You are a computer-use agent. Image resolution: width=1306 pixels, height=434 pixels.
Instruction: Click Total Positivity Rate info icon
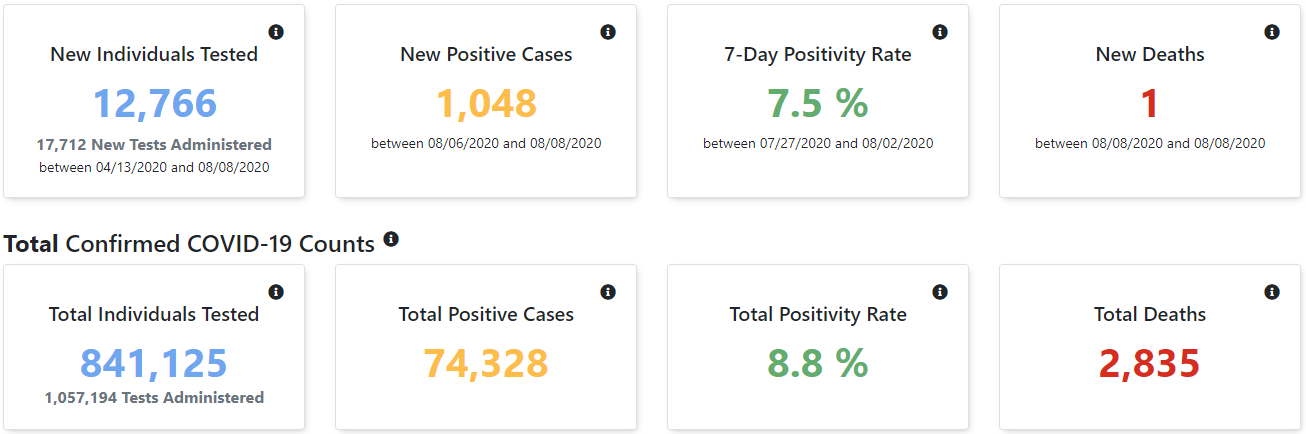click(x=940, y=292)
